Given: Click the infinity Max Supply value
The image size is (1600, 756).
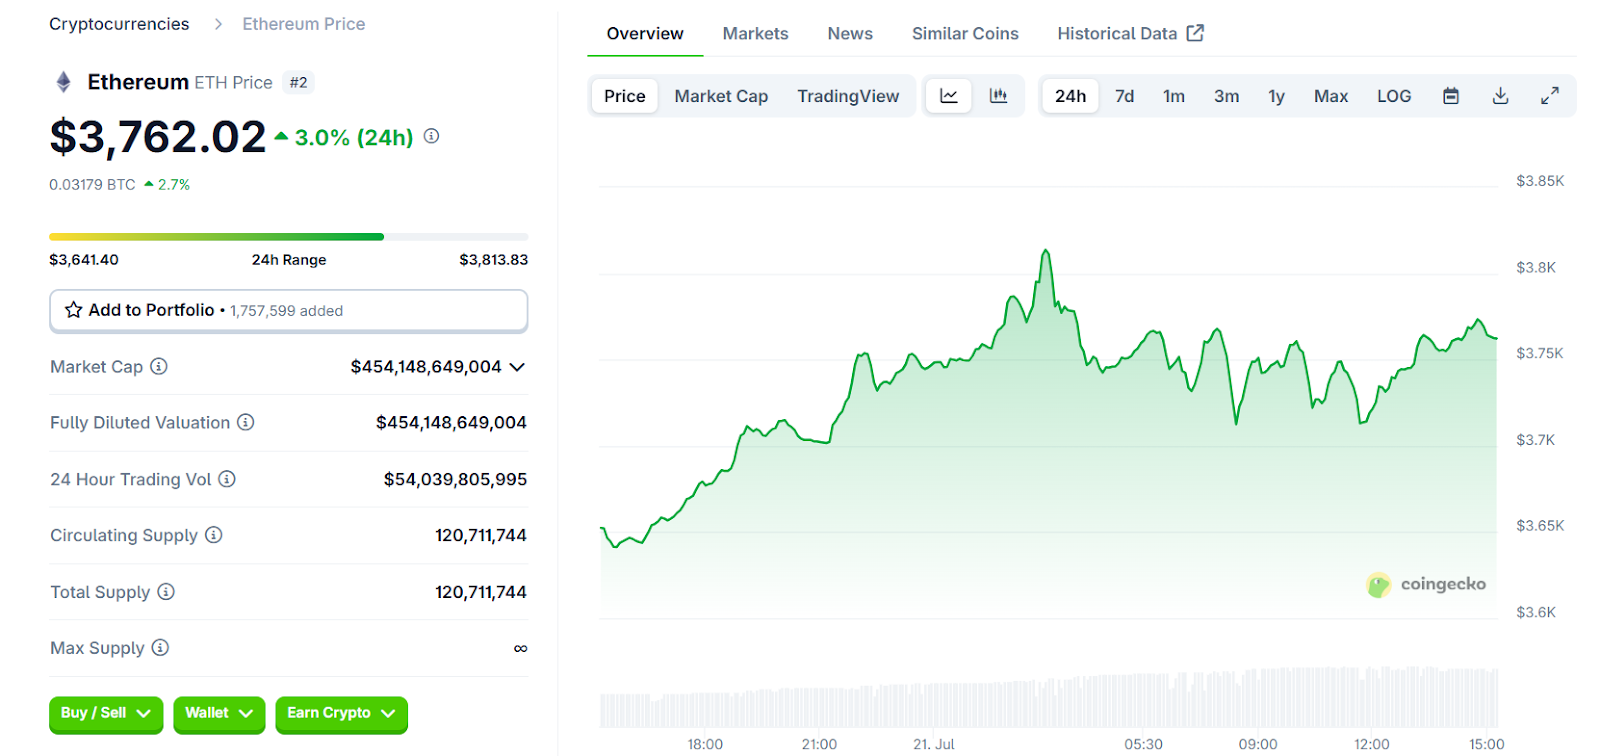Looking at the screenshot, I should click(x=520, y=649).
